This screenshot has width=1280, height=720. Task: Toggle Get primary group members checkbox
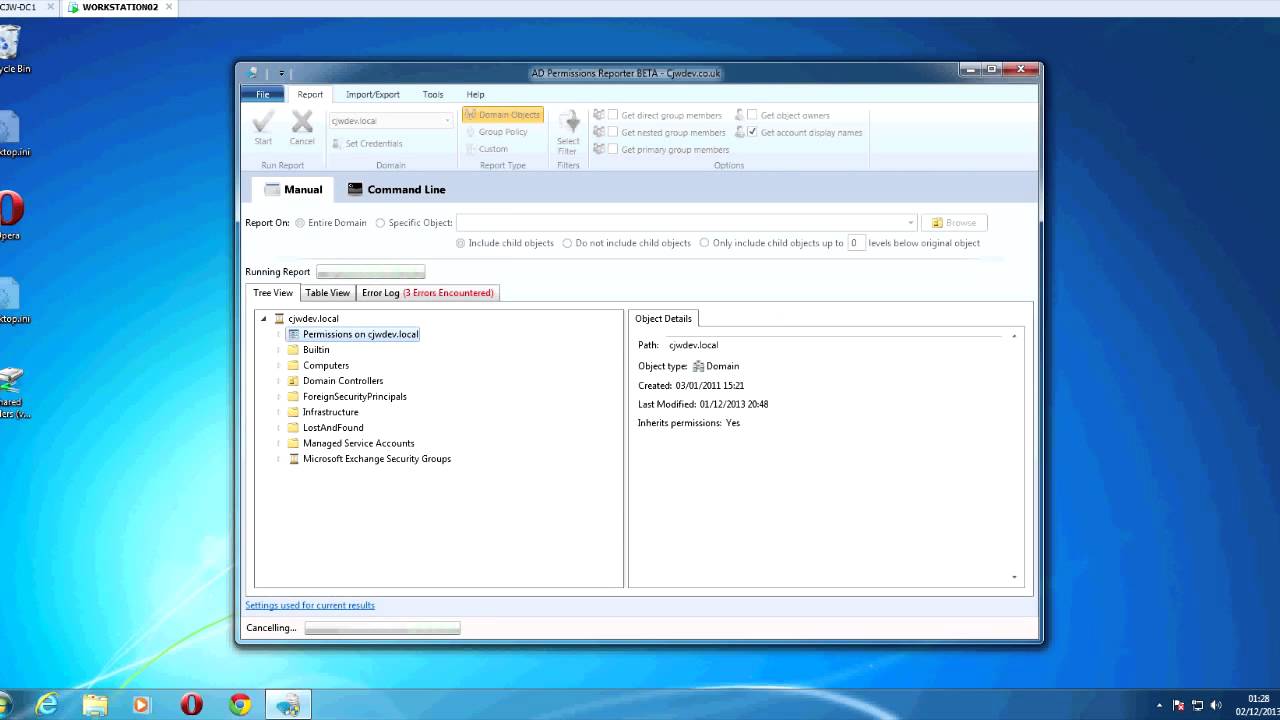click(x=613, y=149)
